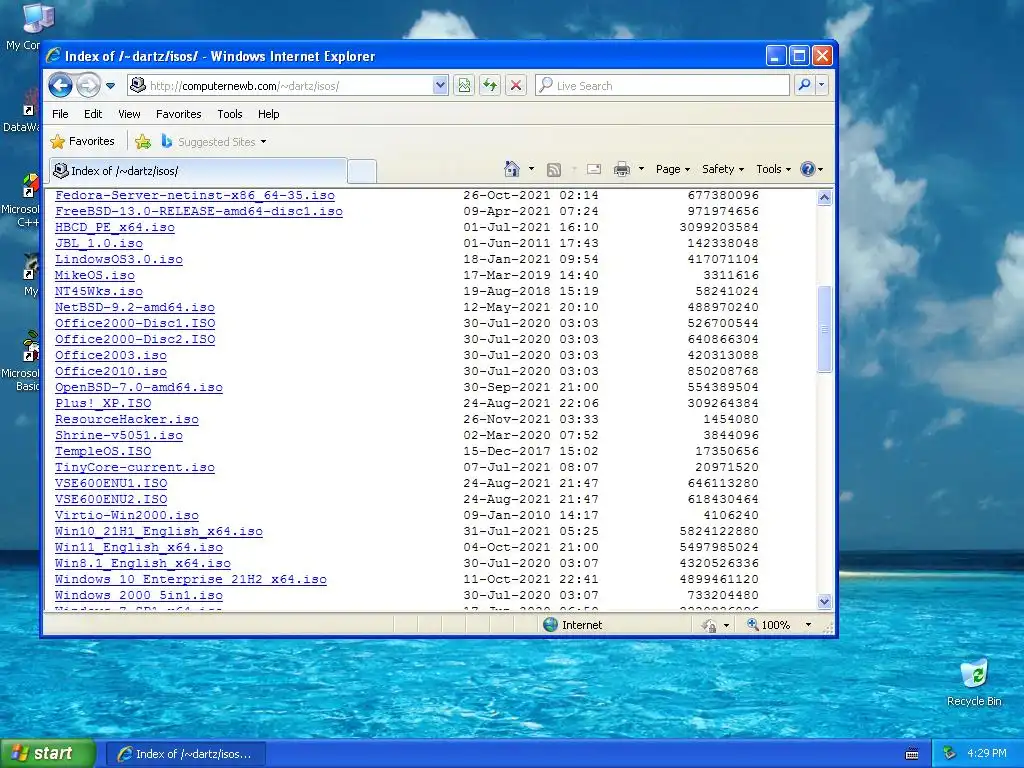Open the Page command menu

coord(673,169)
